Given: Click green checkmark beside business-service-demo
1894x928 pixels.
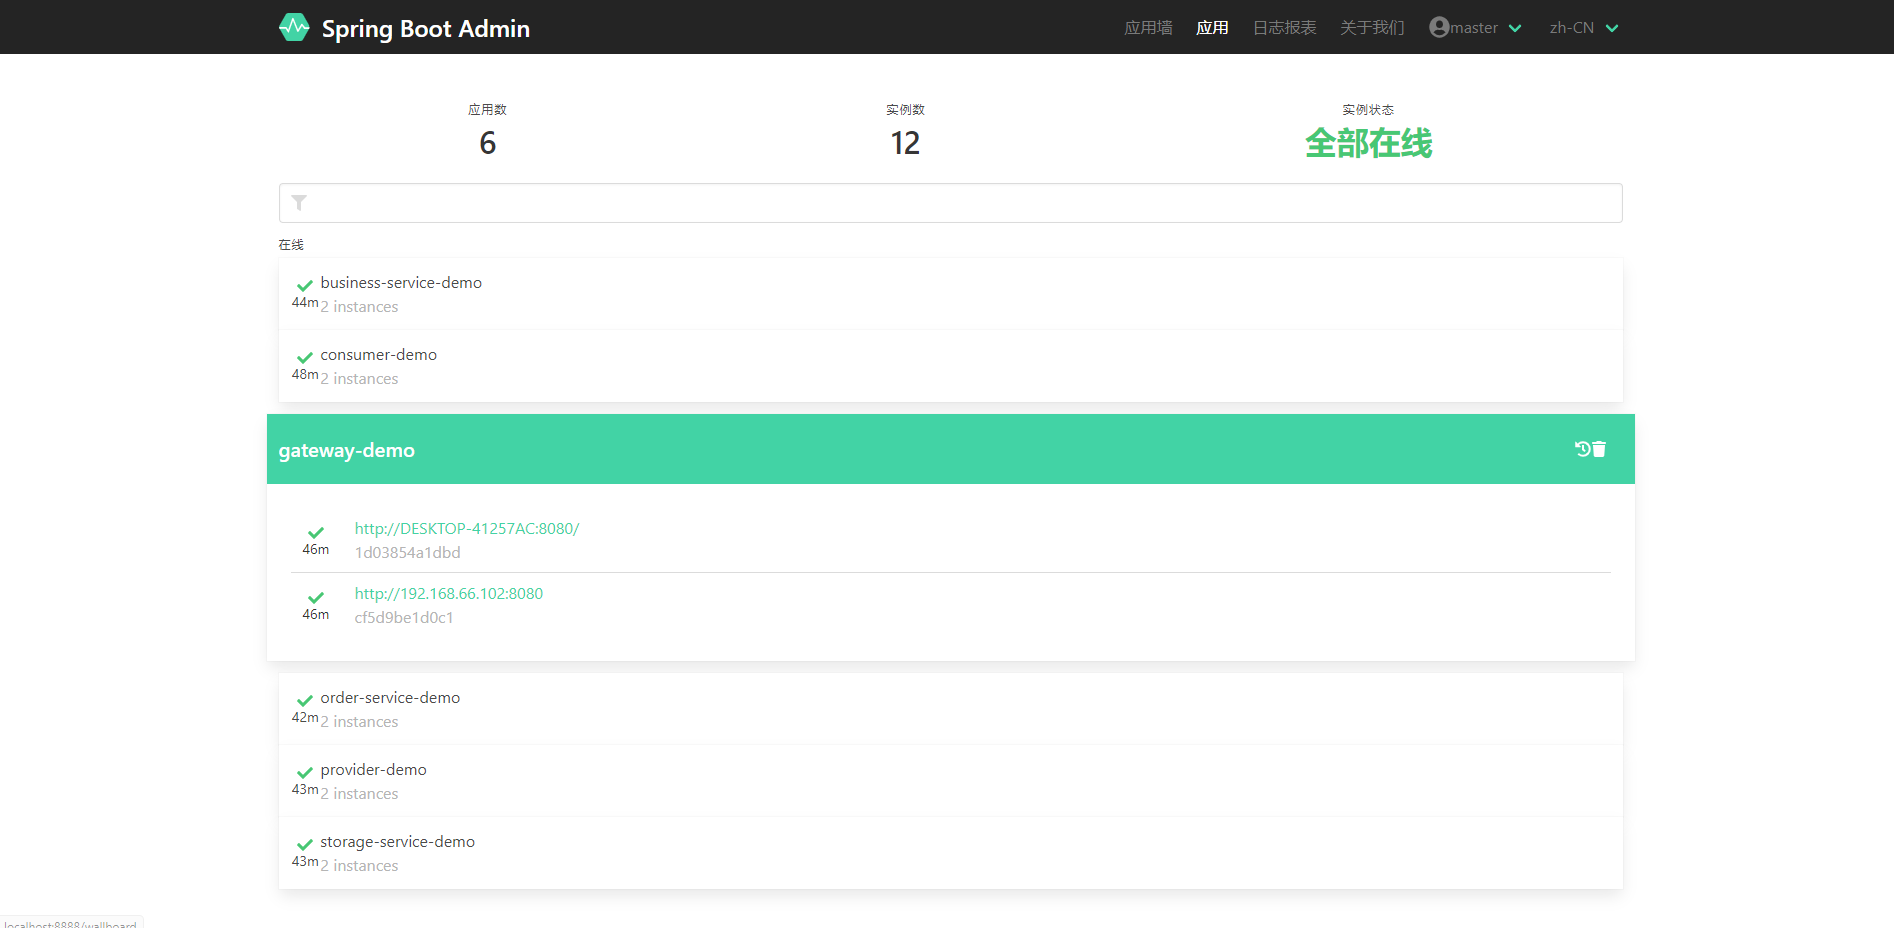Looking at the screenshot, I should [305, 285].
